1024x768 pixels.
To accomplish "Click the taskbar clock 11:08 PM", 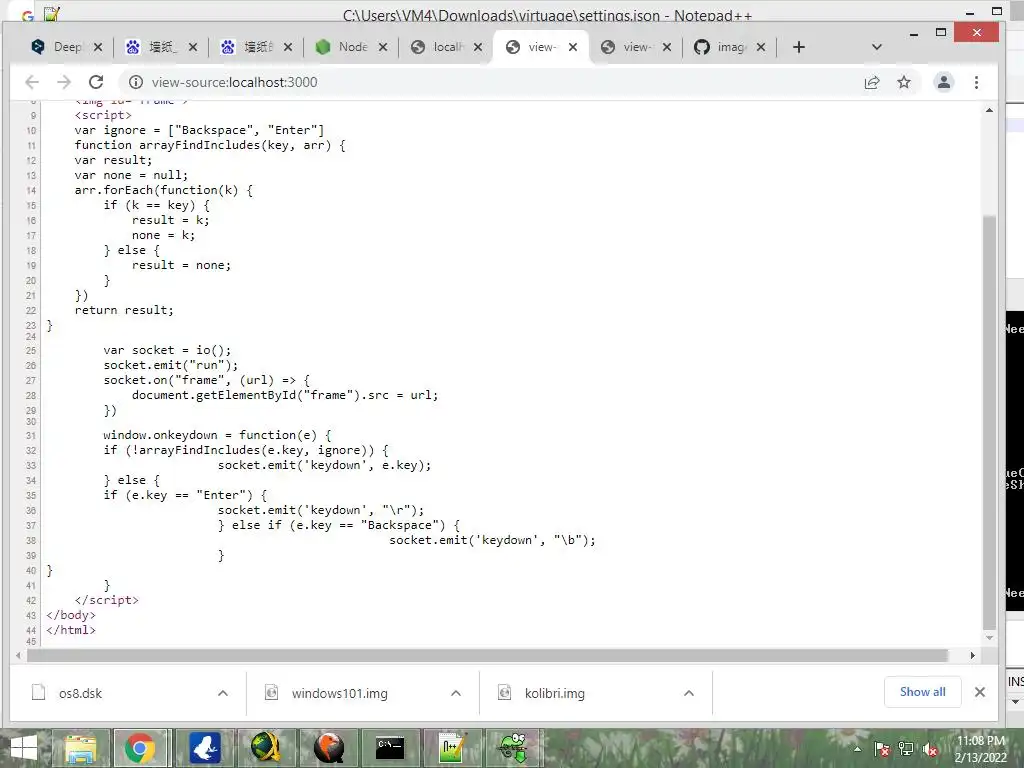I will (981, 748).
